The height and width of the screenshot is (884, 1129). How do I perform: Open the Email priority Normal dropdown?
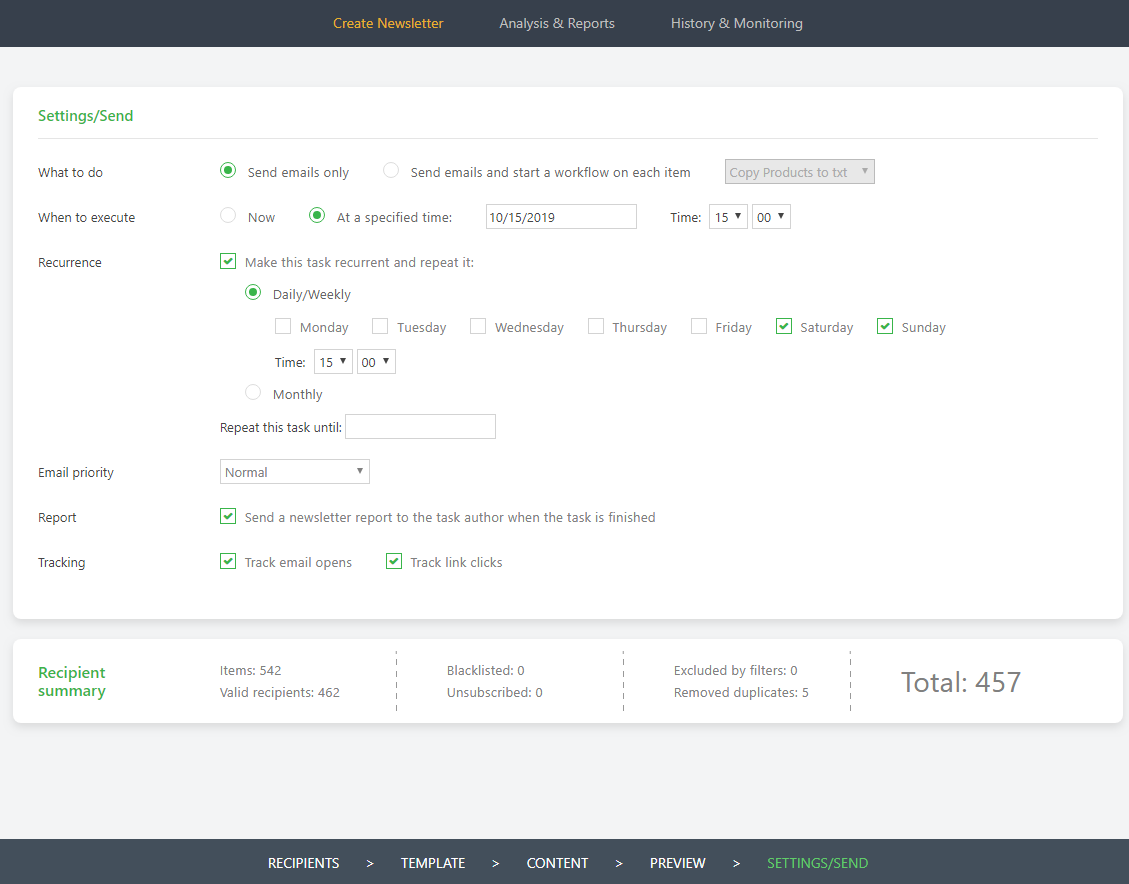click(x=294, y=472)
